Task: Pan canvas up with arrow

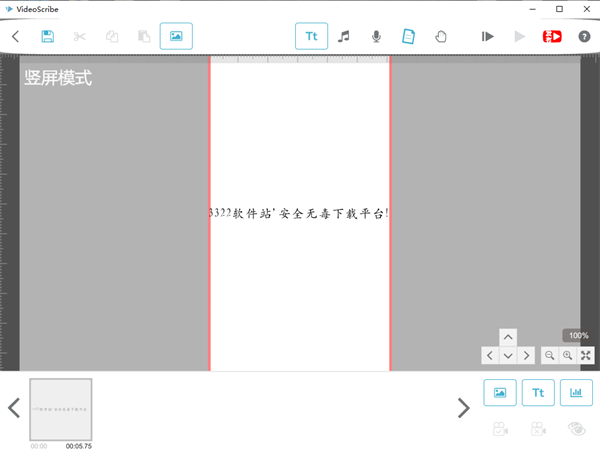Action: [x=508, y=337]
